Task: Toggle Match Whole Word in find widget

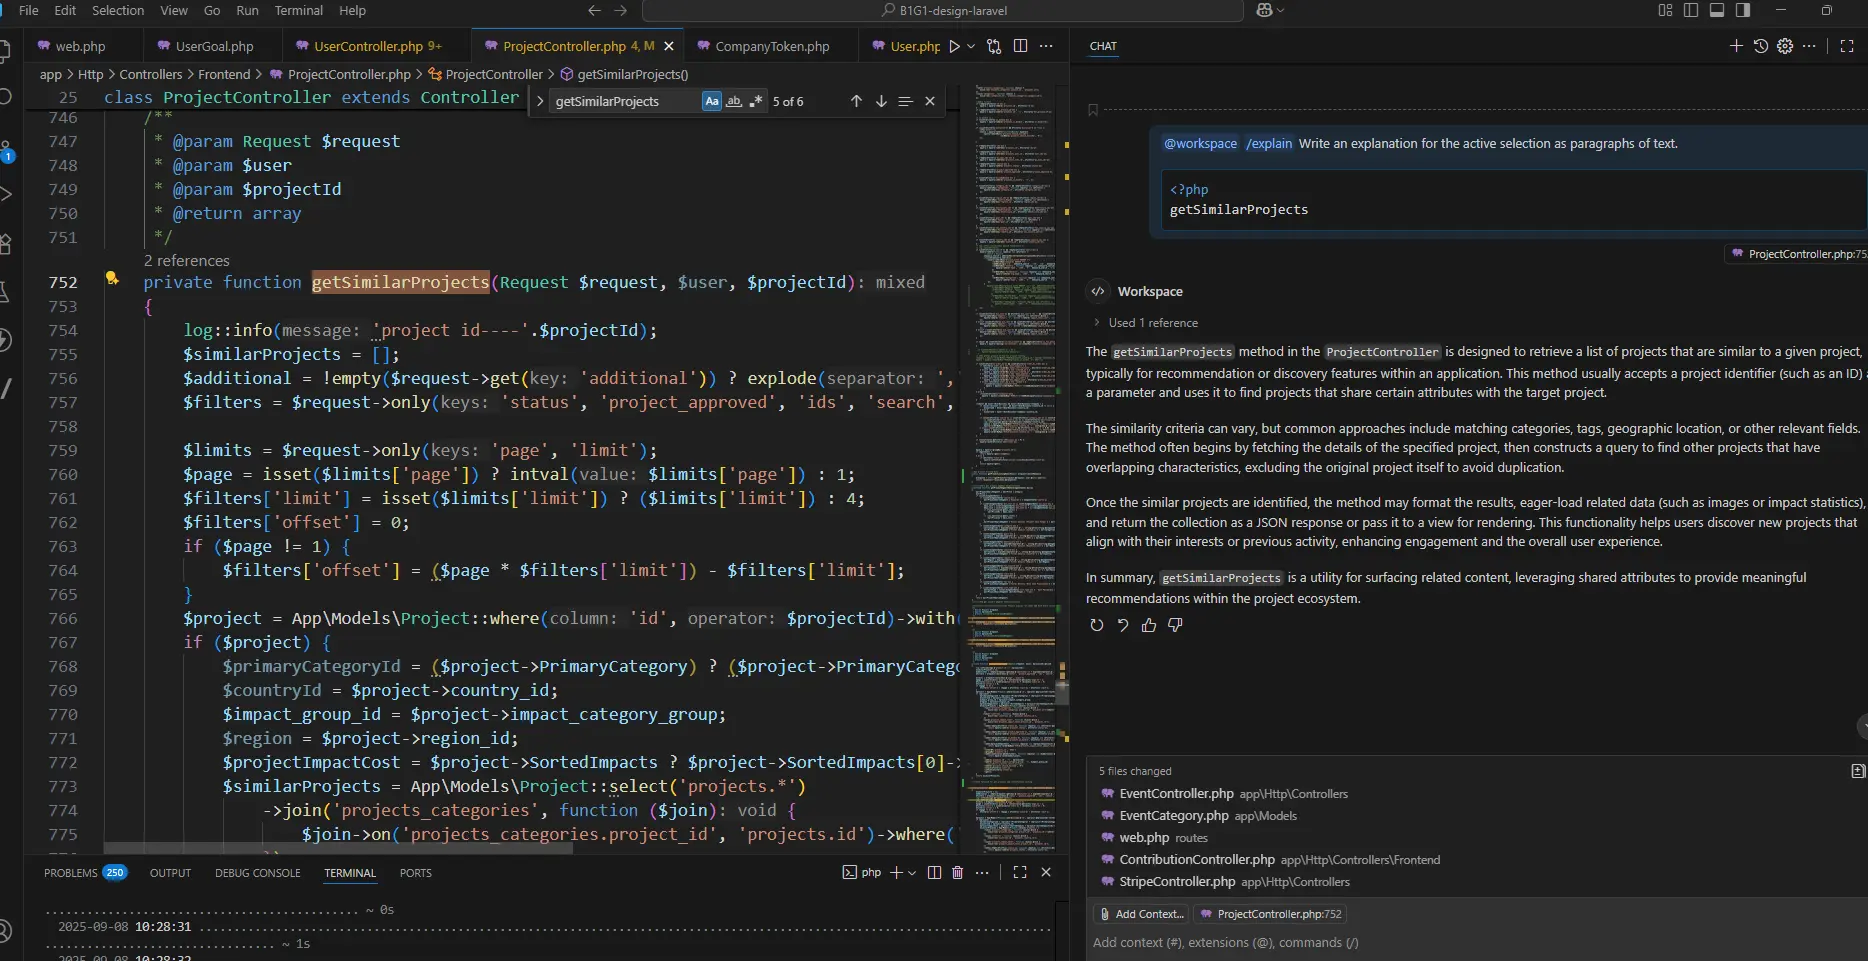Action: pos(734,101)
